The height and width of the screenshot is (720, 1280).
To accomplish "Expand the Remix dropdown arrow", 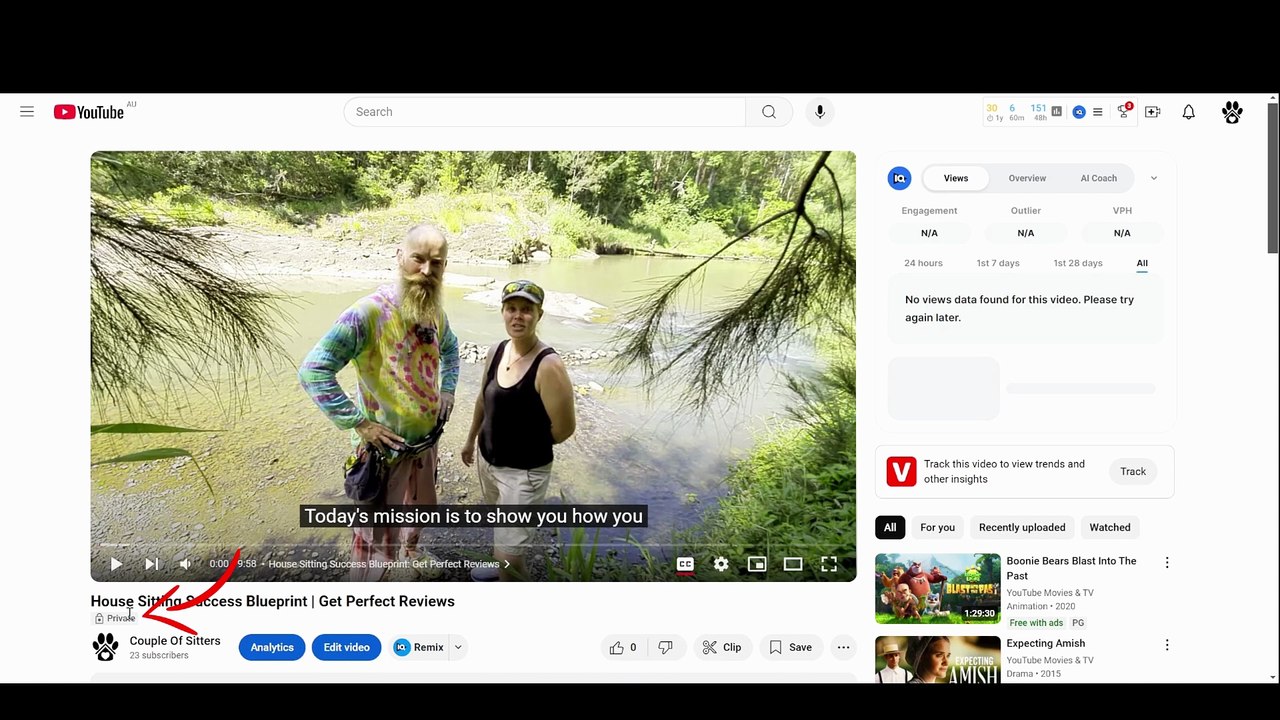I will 458,647.
